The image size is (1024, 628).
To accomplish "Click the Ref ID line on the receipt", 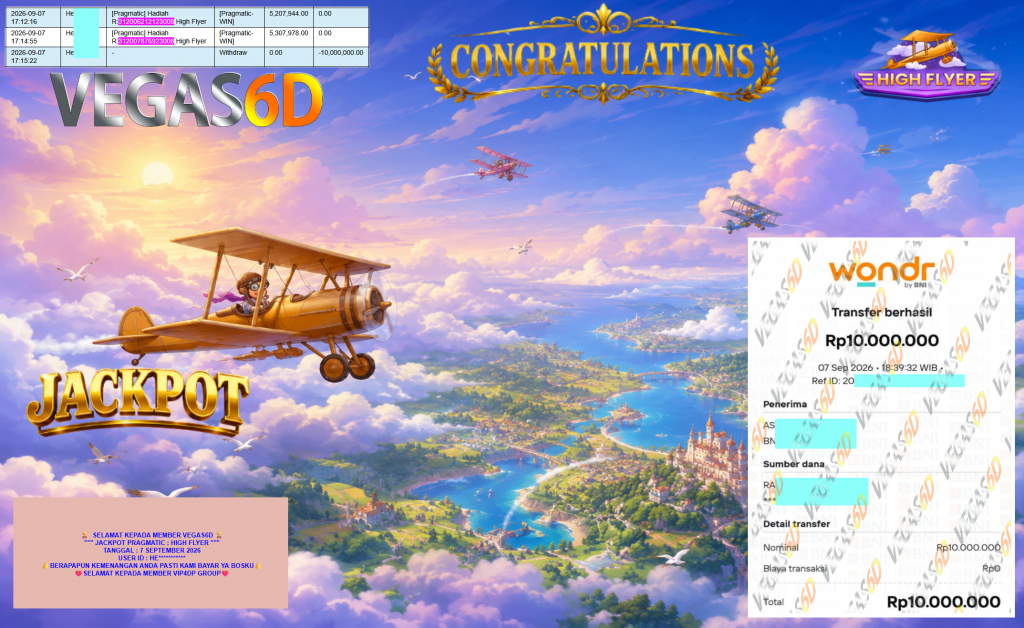I will point(888,381).
